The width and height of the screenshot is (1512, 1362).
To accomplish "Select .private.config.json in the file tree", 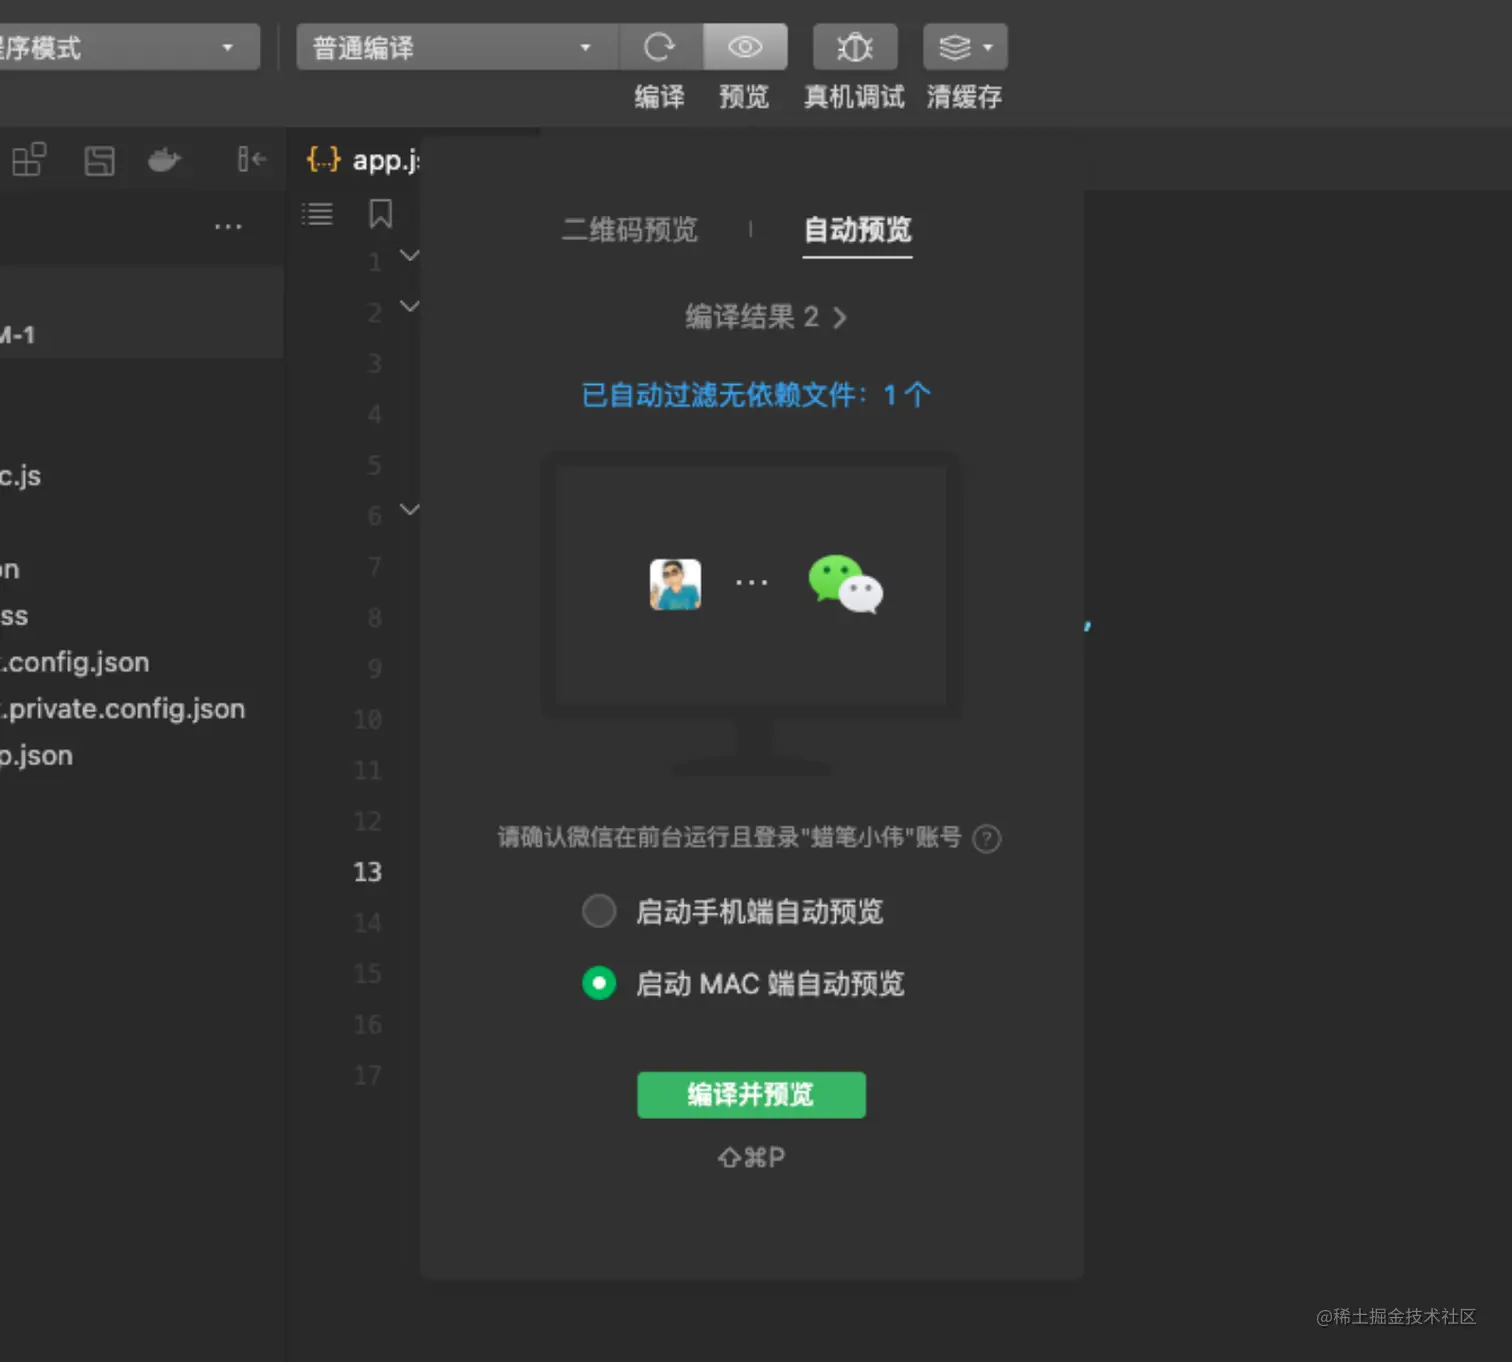I will click(122, 709).
